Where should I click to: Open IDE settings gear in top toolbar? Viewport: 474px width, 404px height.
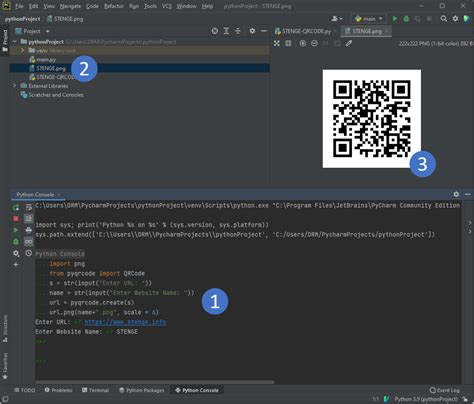coord(455,19)
